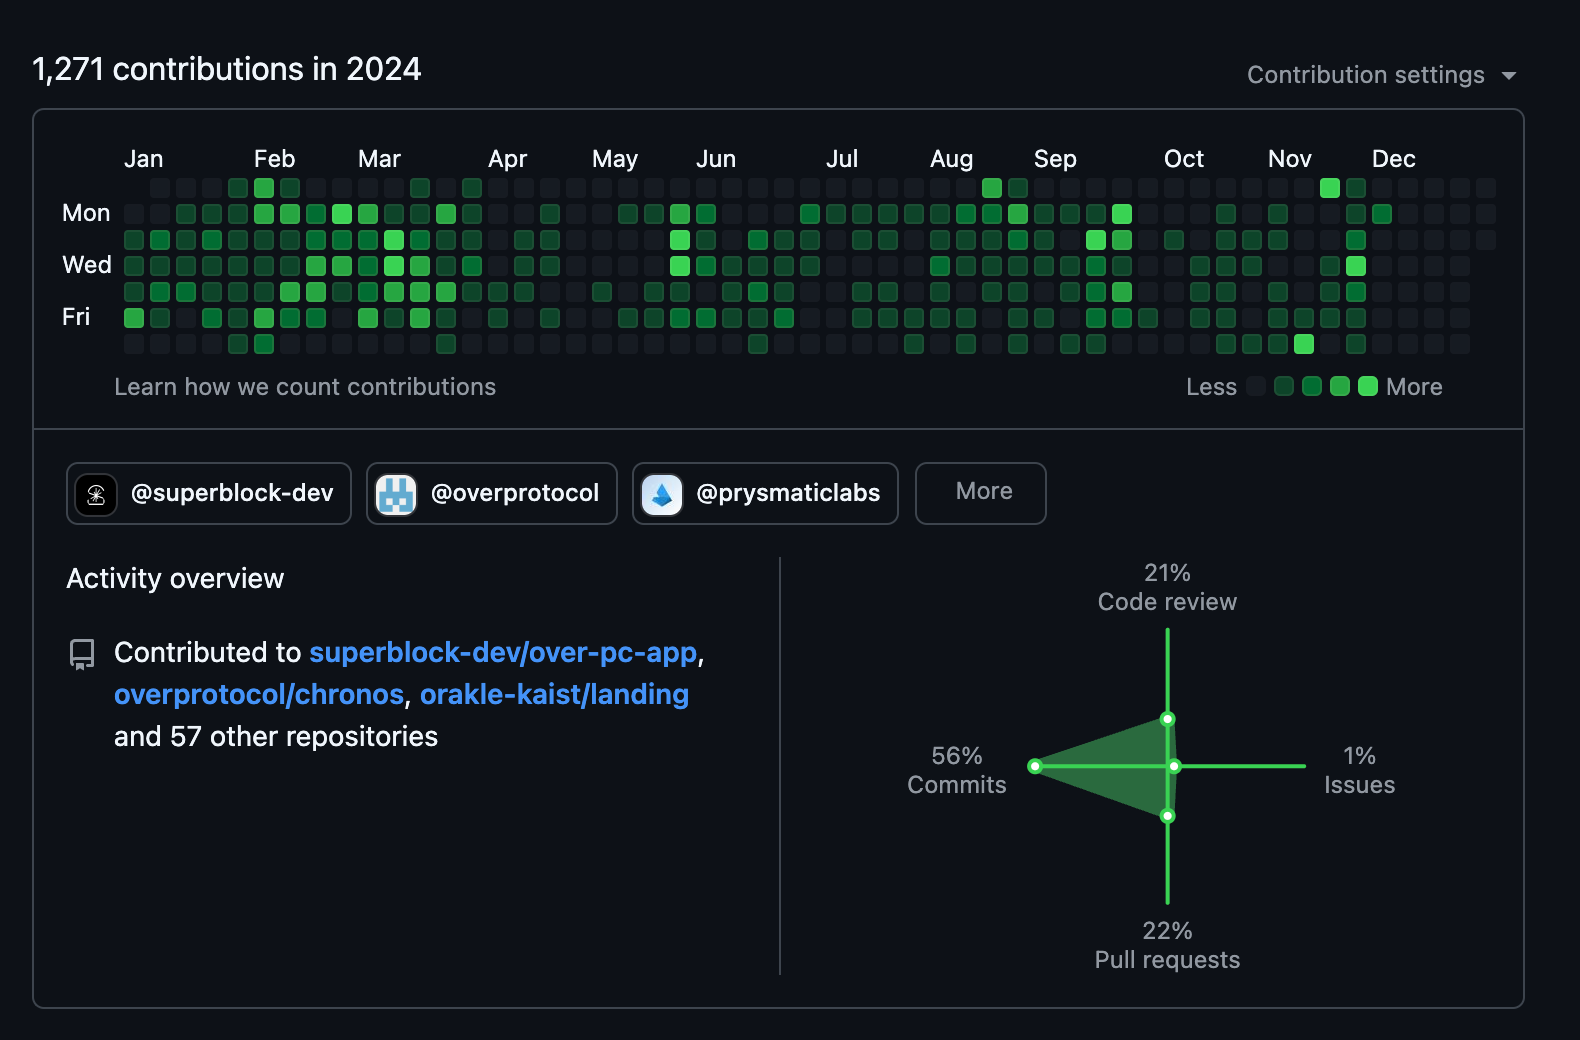The height and width of the screenshot is (1040, 1580).
Task: Click the repository icon beside Contributed to
Action: [x=82, y=654]
